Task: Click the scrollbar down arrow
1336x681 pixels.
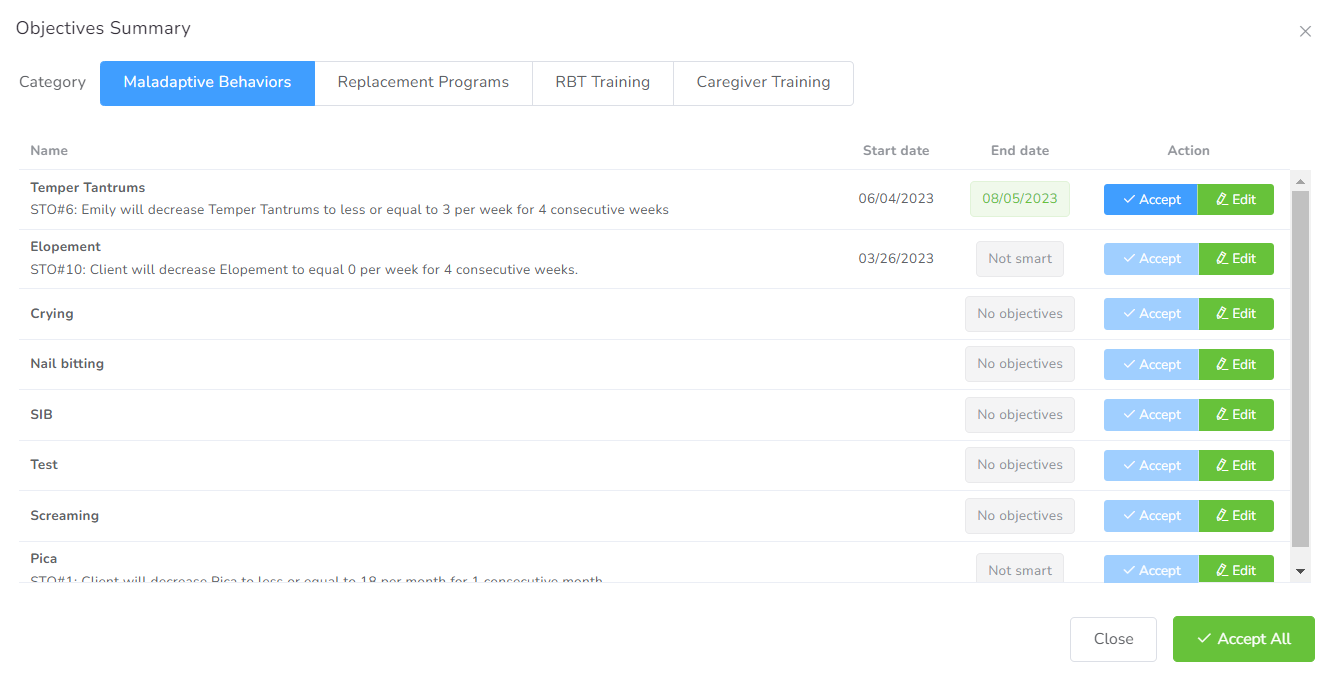Action: click(1301, 571)
